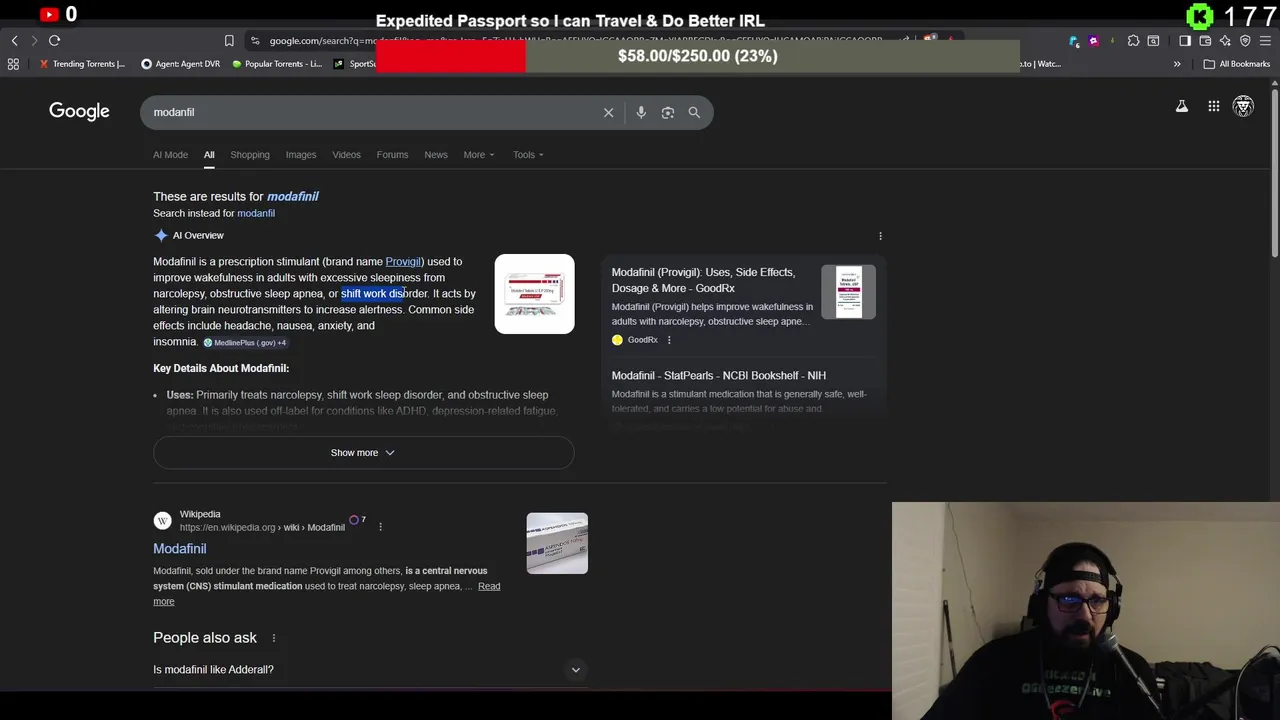Submit search with magnifier icon

pos(694,113)
